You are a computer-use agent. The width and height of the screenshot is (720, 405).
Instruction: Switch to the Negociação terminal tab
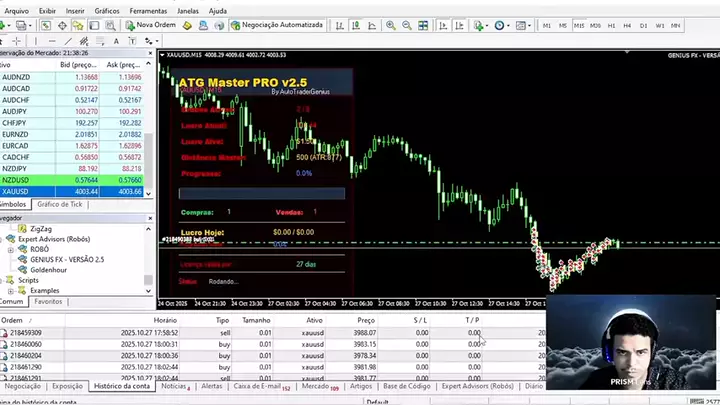(23, 386)
